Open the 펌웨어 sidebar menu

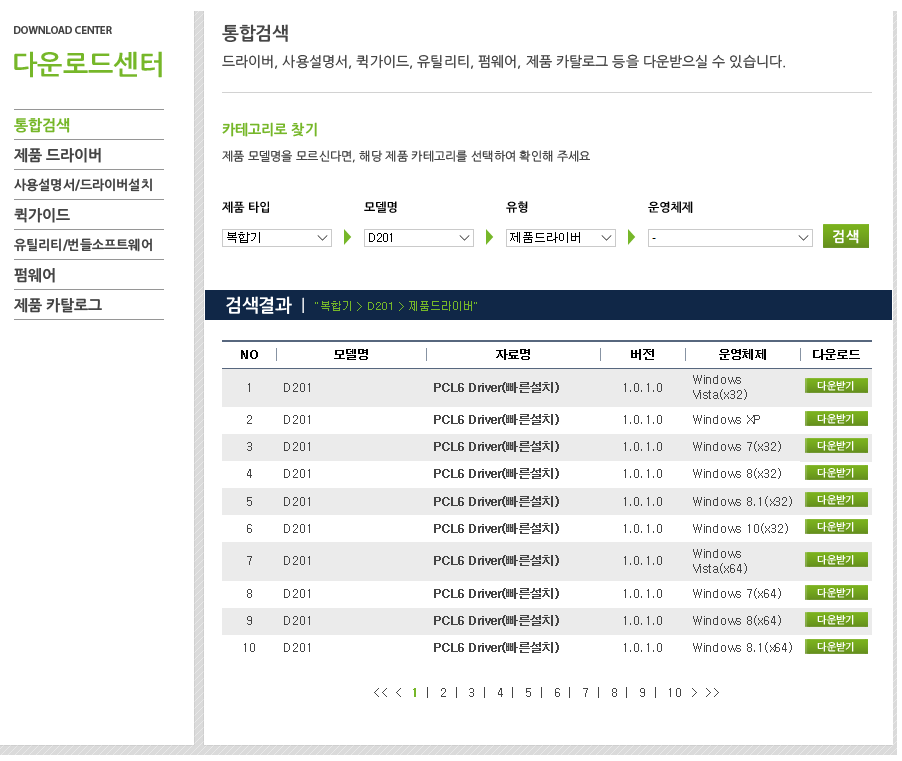tap(35, 275)
